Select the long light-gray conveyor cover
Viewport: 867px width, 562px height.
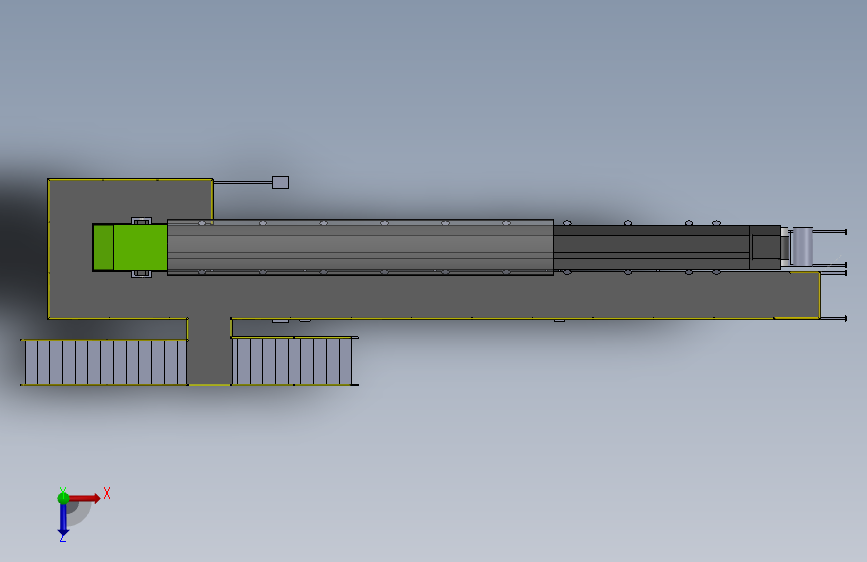(x=361, y=247)
